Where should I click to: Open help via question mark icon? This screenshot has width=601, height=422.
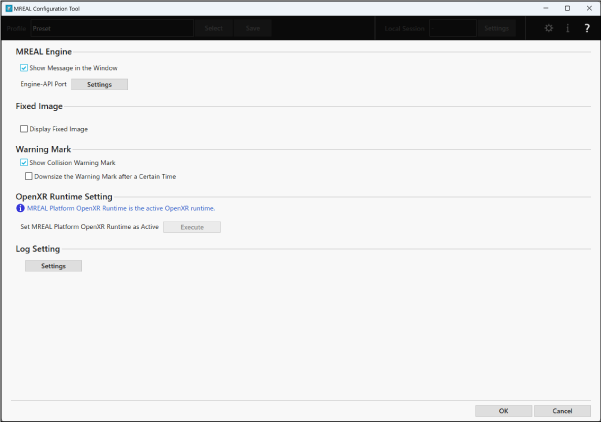(587, 28)
